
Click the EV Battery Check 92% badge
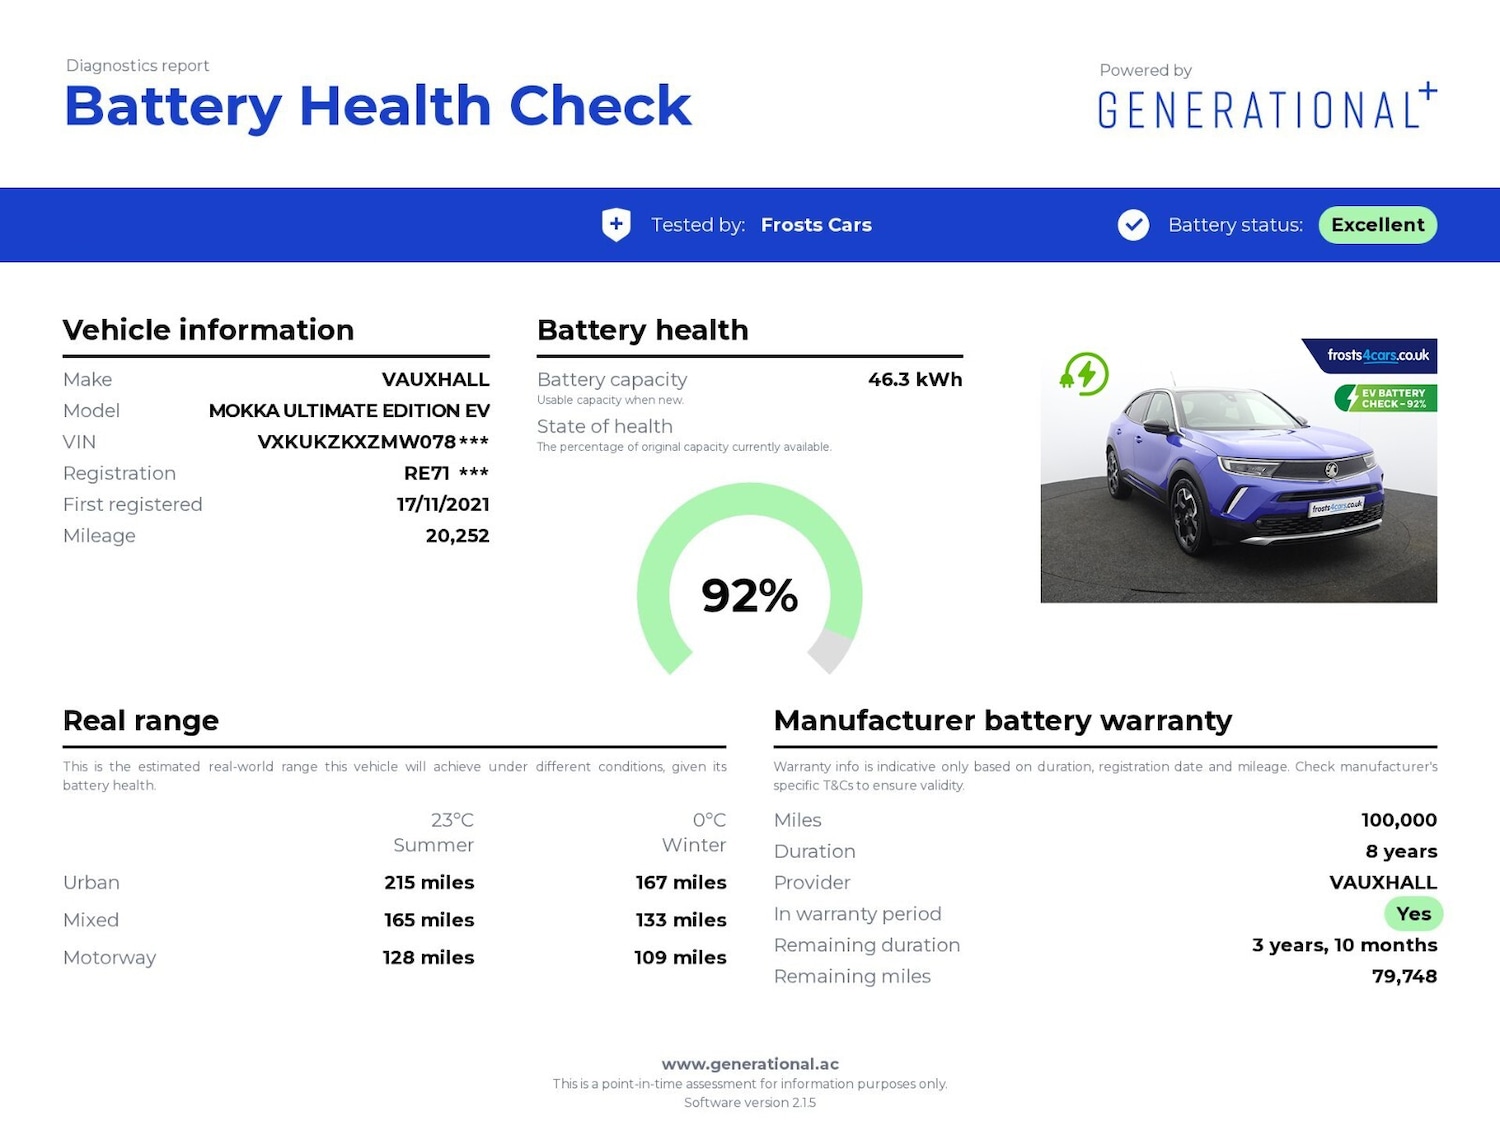1388,398
